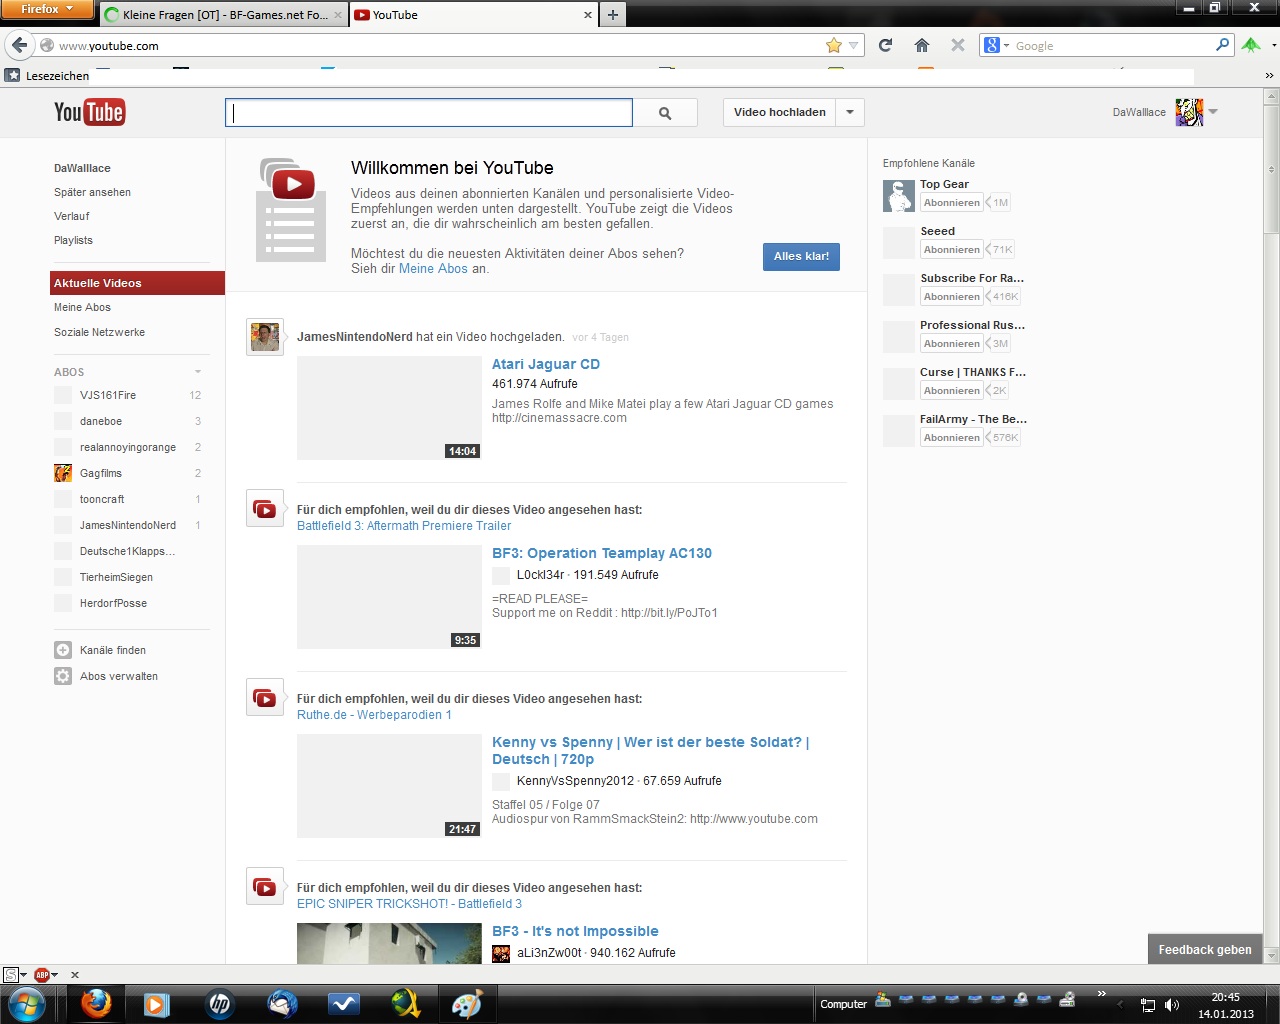Click Battlefield 3: Aftermath Premiere Trailer link
This screenshot has width=1280, height=1024.
(x=404, y=526)
